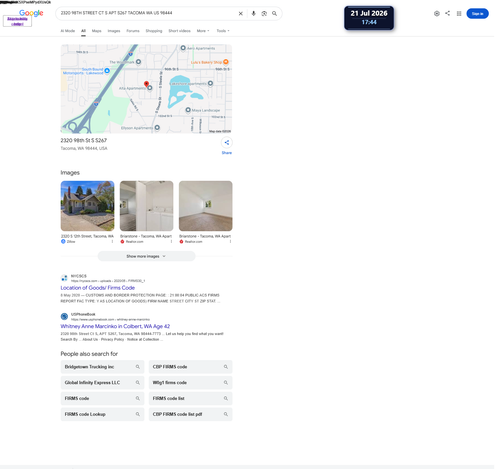Search for Global Infinity Express LLC
Screen dimensions: 500x469
(x=102, y=382)
